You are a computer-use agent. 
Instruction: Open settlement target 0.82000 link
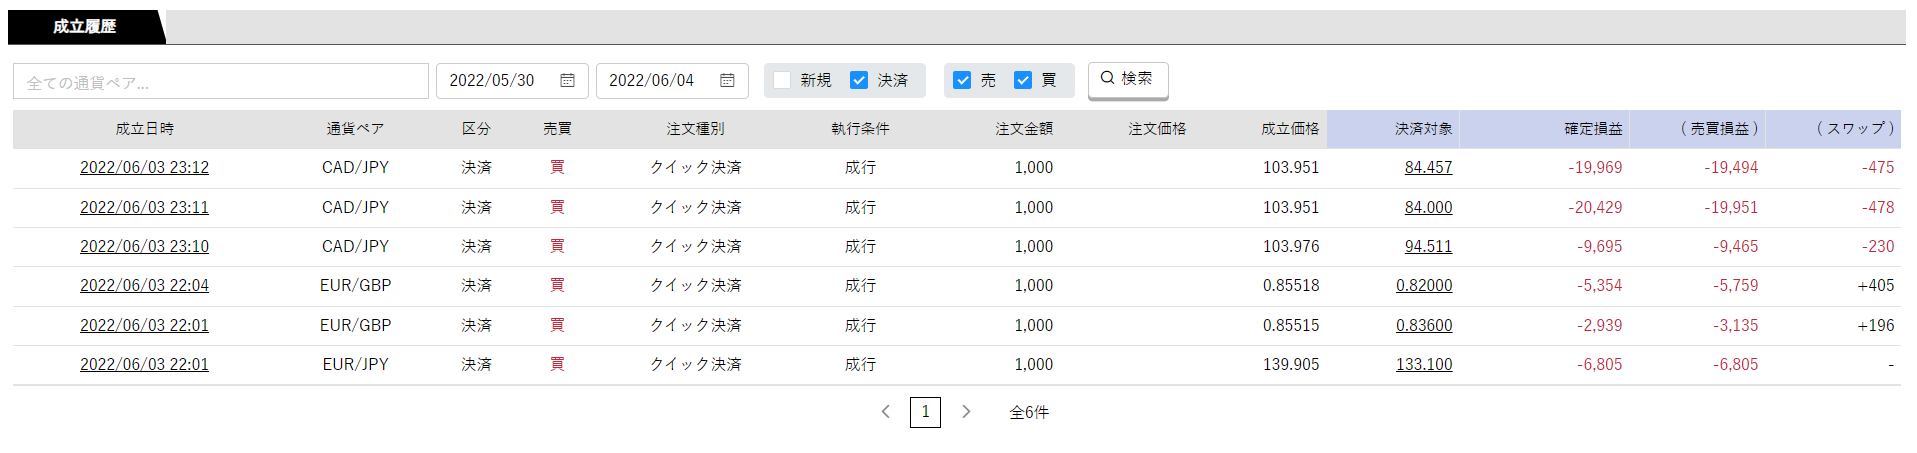(x=1424, y=286)
